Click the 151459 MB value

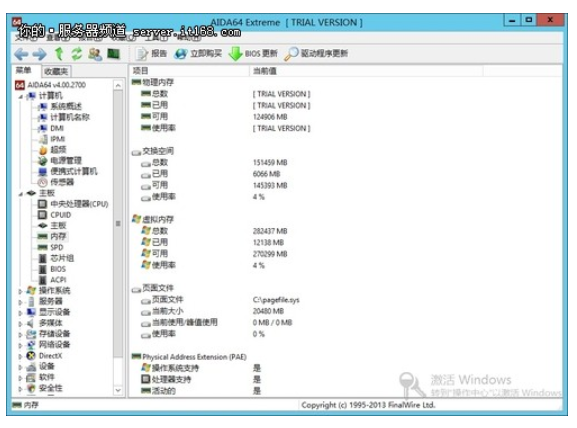(x=270, y=163)
